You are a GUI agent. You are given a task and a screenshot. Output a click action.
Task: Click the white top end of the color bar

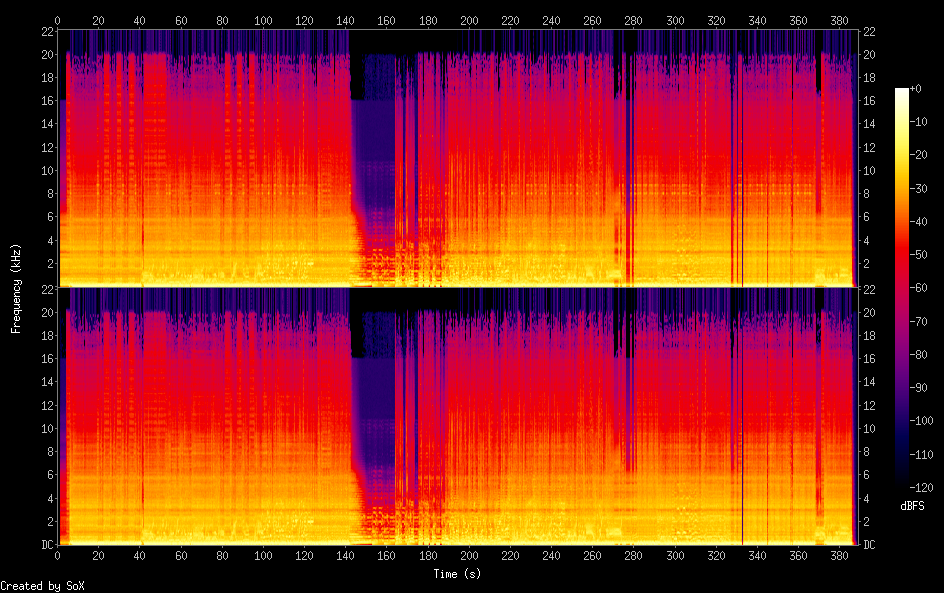pyautogui.click(x=902, y=92)
